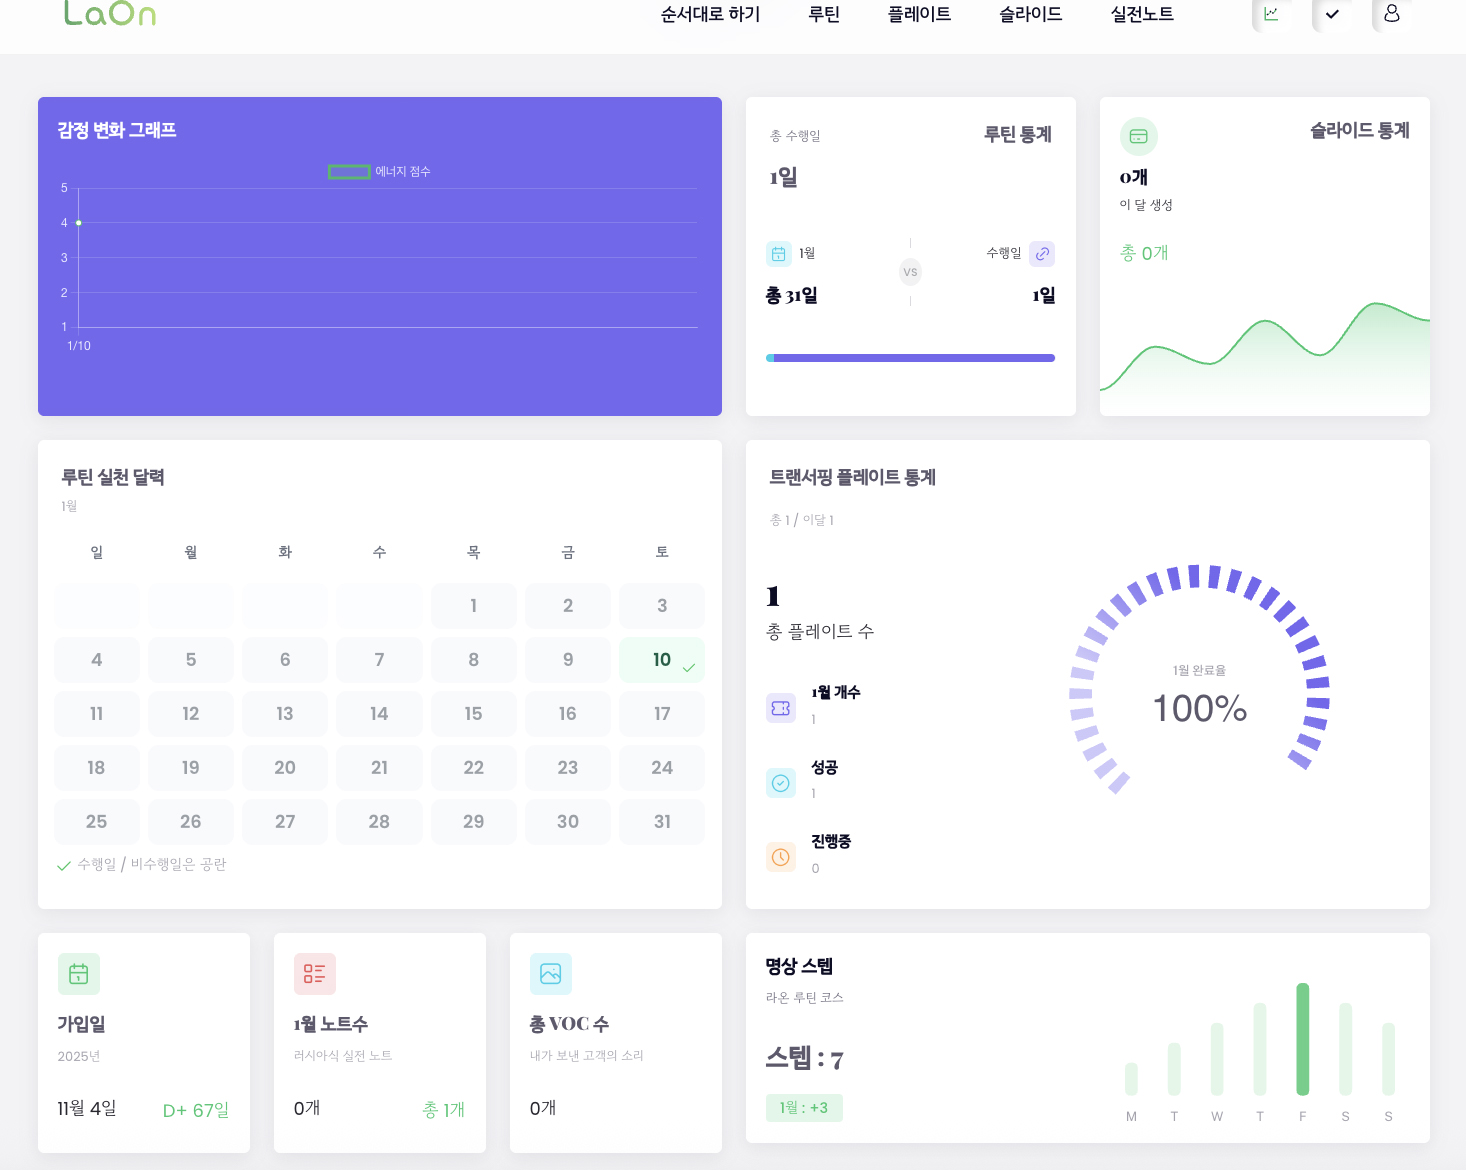Open the user profile icon
The image size is (1466, 1170).
tap(1391, 14)
